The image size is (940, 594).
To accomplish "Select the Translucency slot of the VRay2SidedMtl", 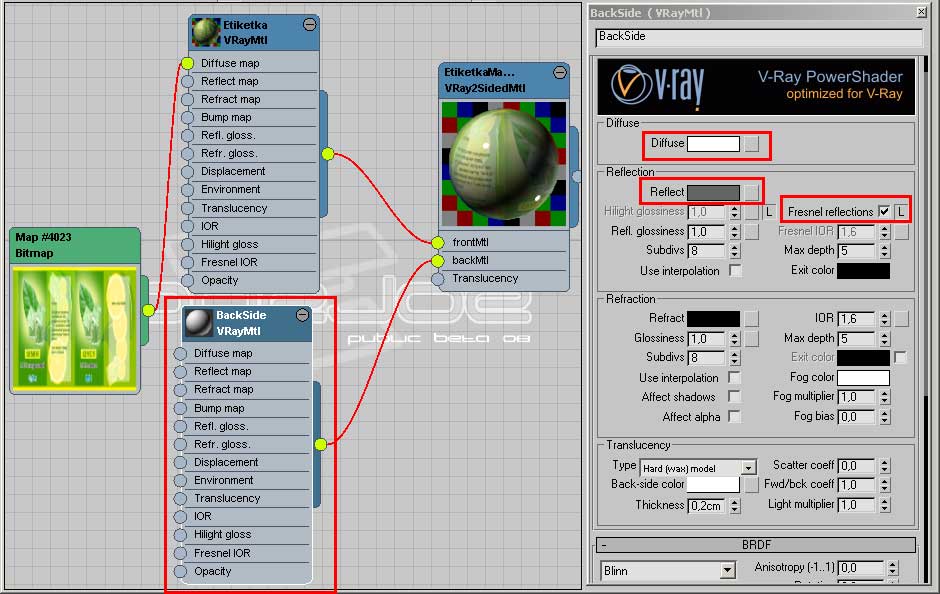I will coord(485,279).
